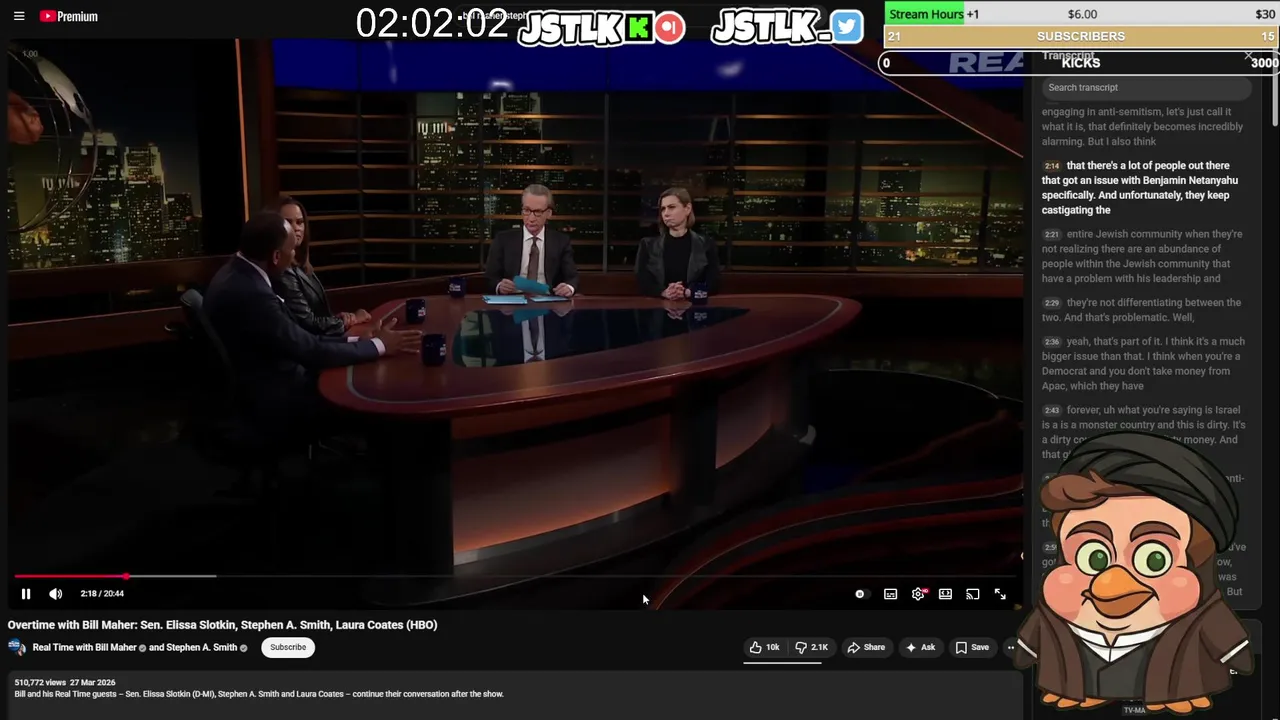Open Real Time with Bill Maher channel link
Viewport: 1280px width, 720px height.
point(84,647)
